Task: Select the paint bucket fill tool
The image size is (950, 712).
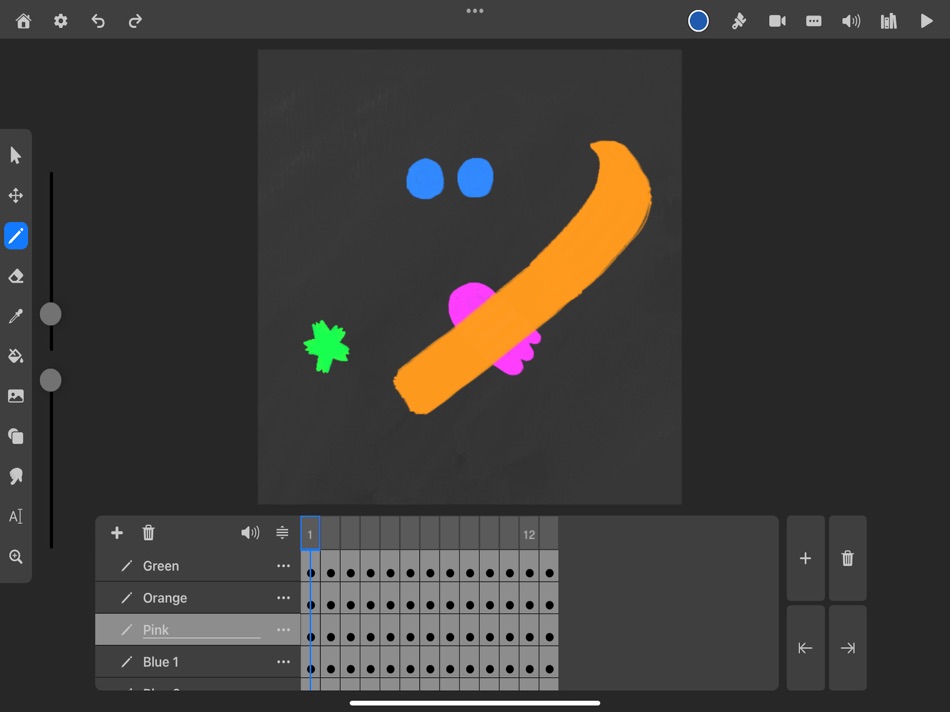Action: (16, 356)
